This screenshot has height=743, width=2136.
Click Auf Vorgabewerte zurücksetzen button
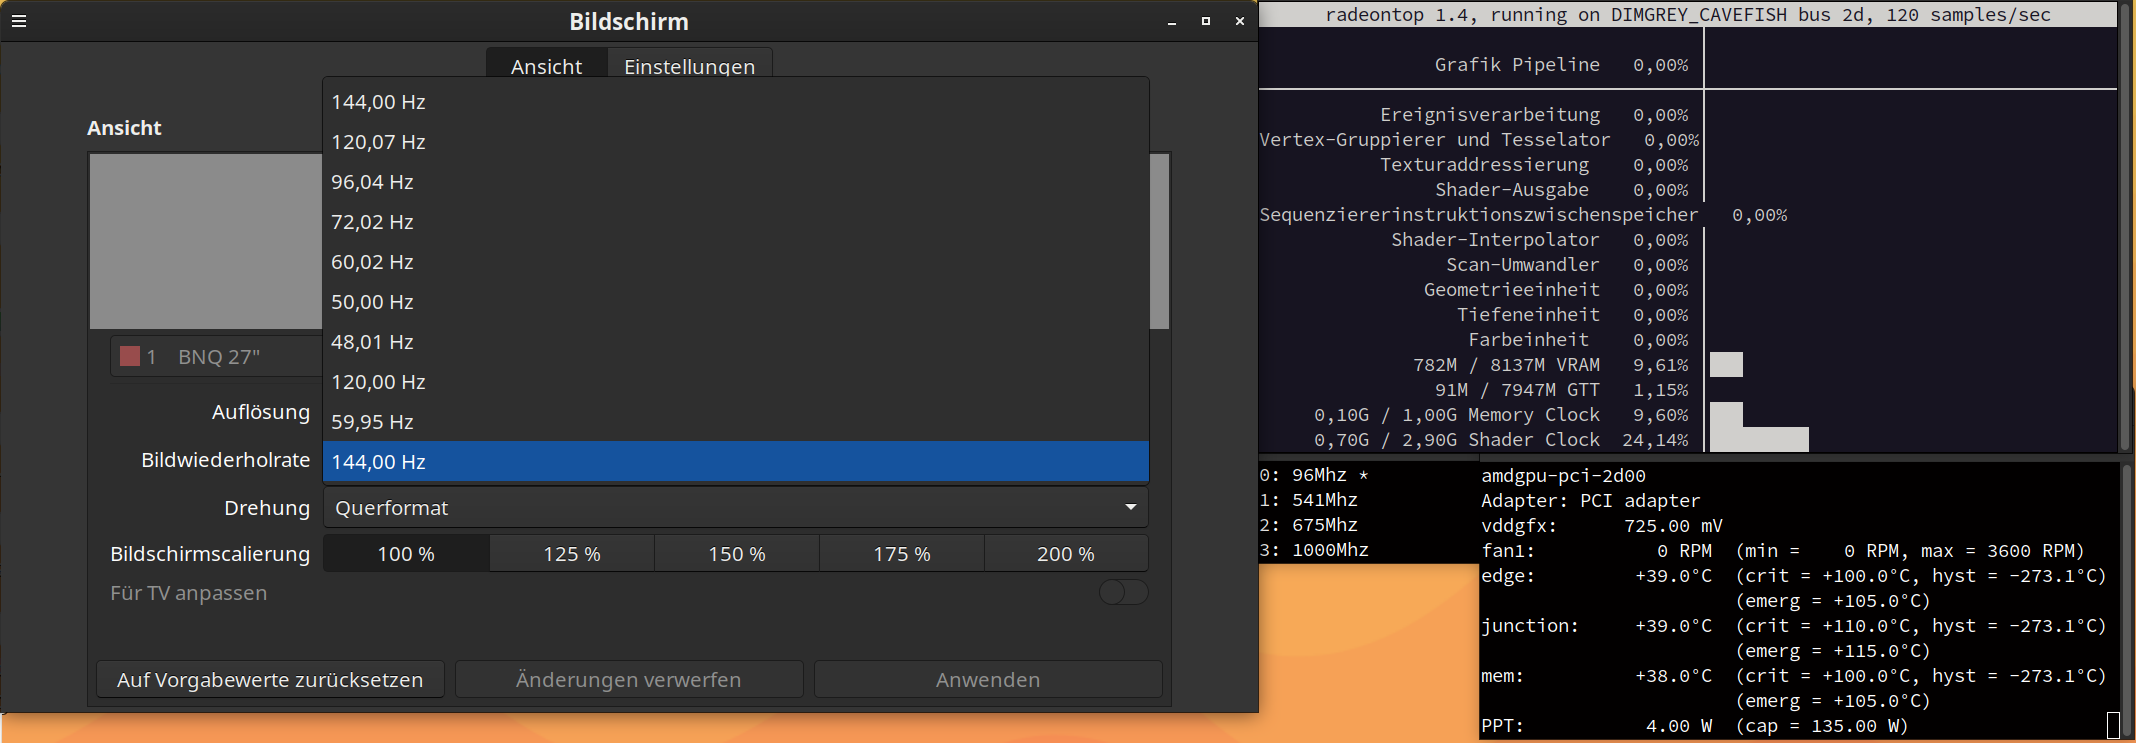(x=270, y=680)
